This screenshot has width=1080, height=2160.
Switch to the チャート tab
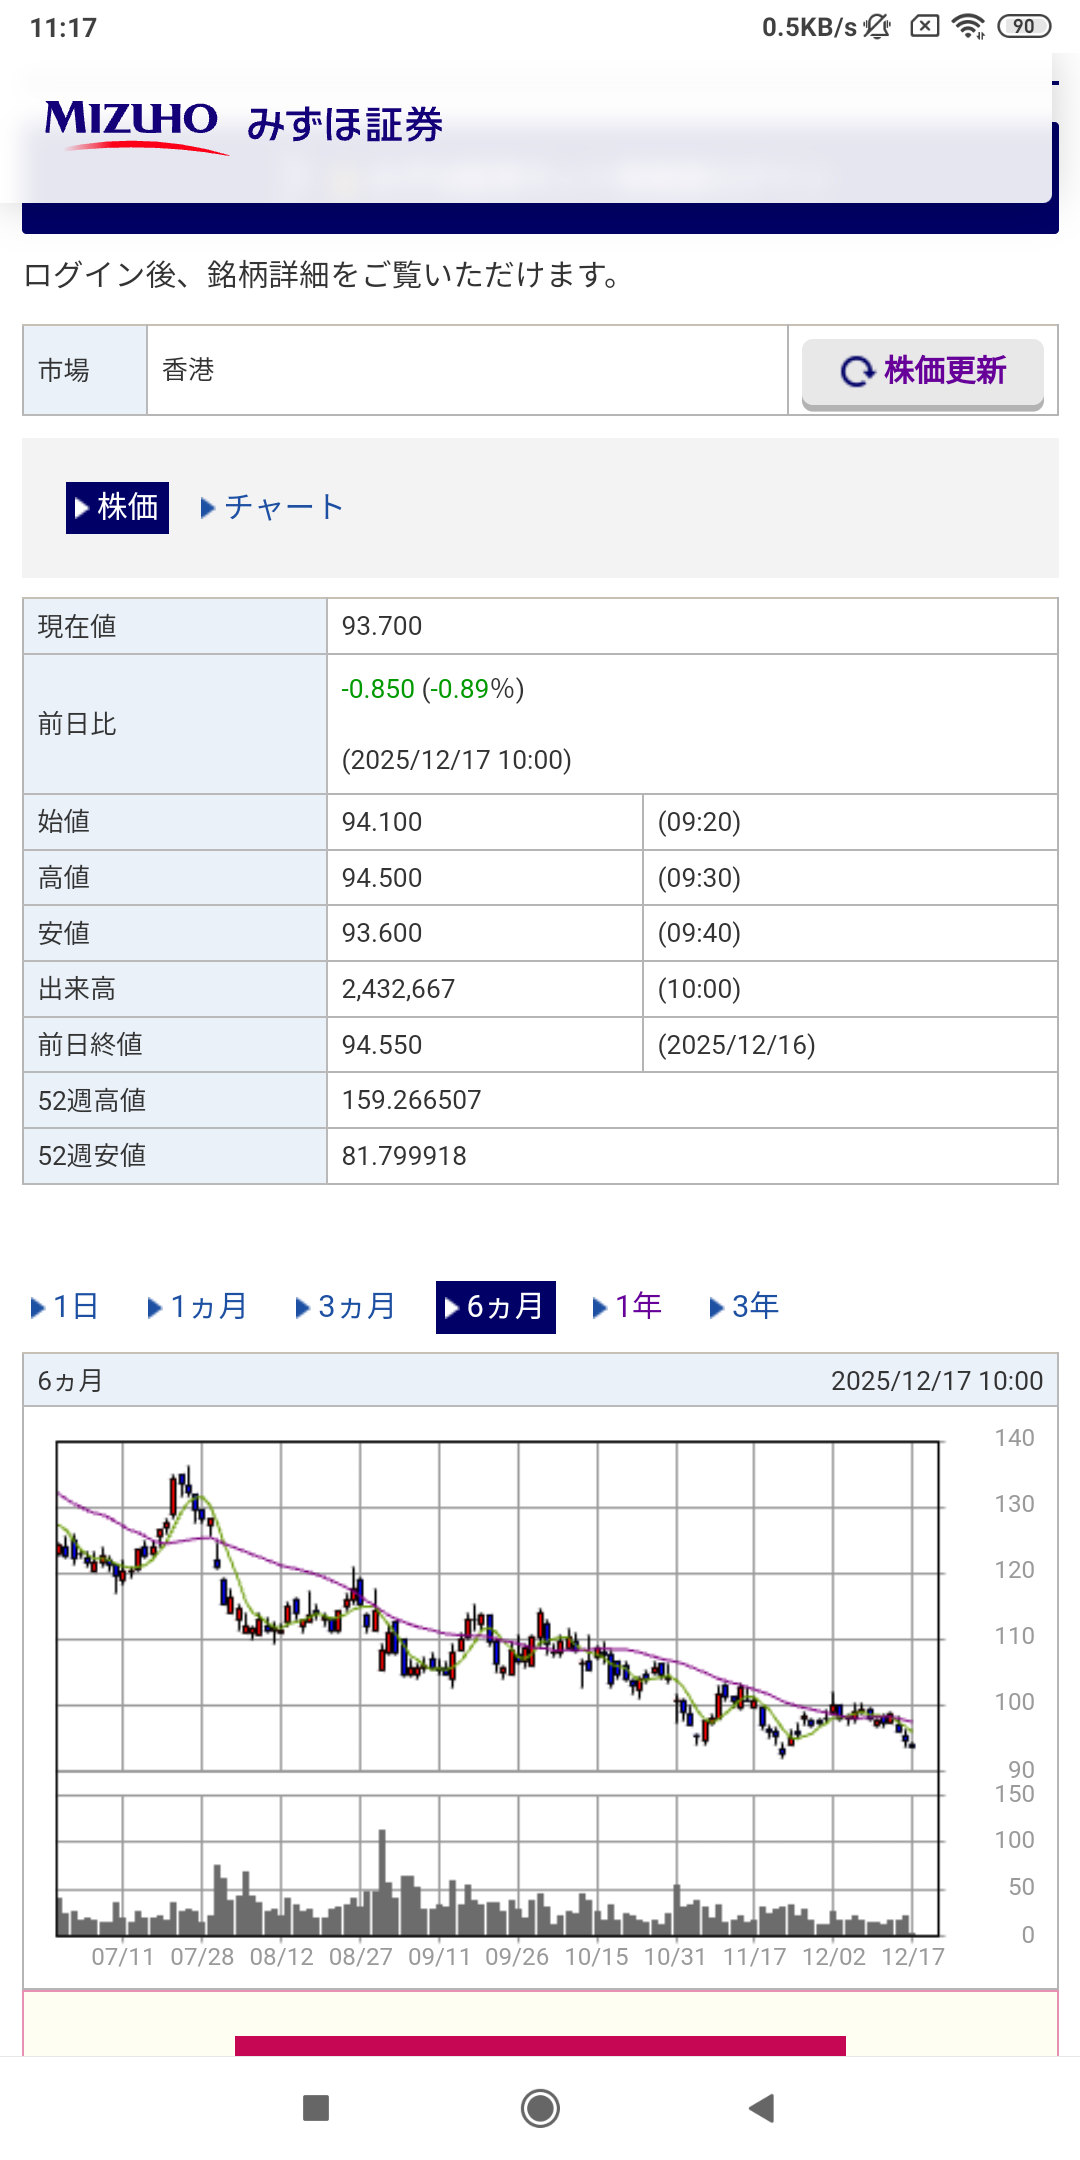pyautogui.click(x=272, y=508)
